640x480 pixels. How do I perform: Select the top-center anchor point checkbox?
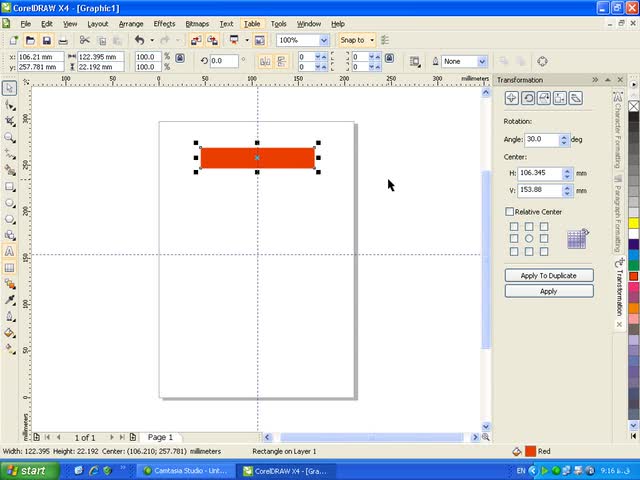[x=529, y=226]
